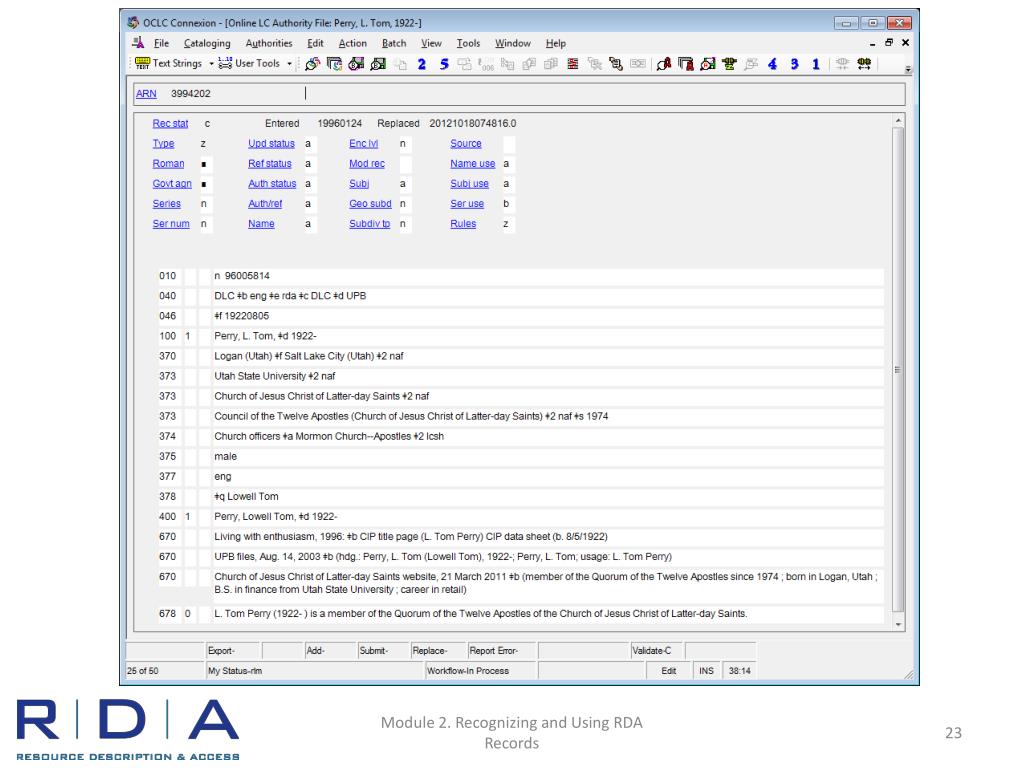Image resolution: width=1024 pixels, height=768 pixels.
Task: Click the Rec stat fixed field link
Action: [170, 123]
